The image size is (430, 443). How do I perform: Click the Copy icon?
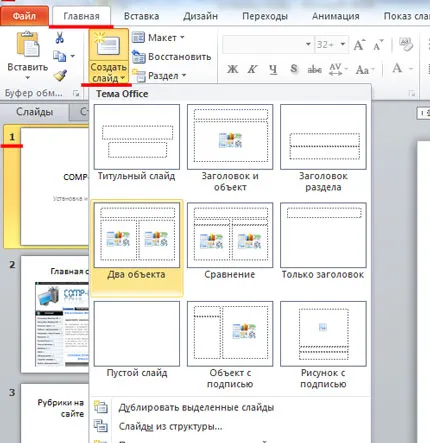point(59,56)
